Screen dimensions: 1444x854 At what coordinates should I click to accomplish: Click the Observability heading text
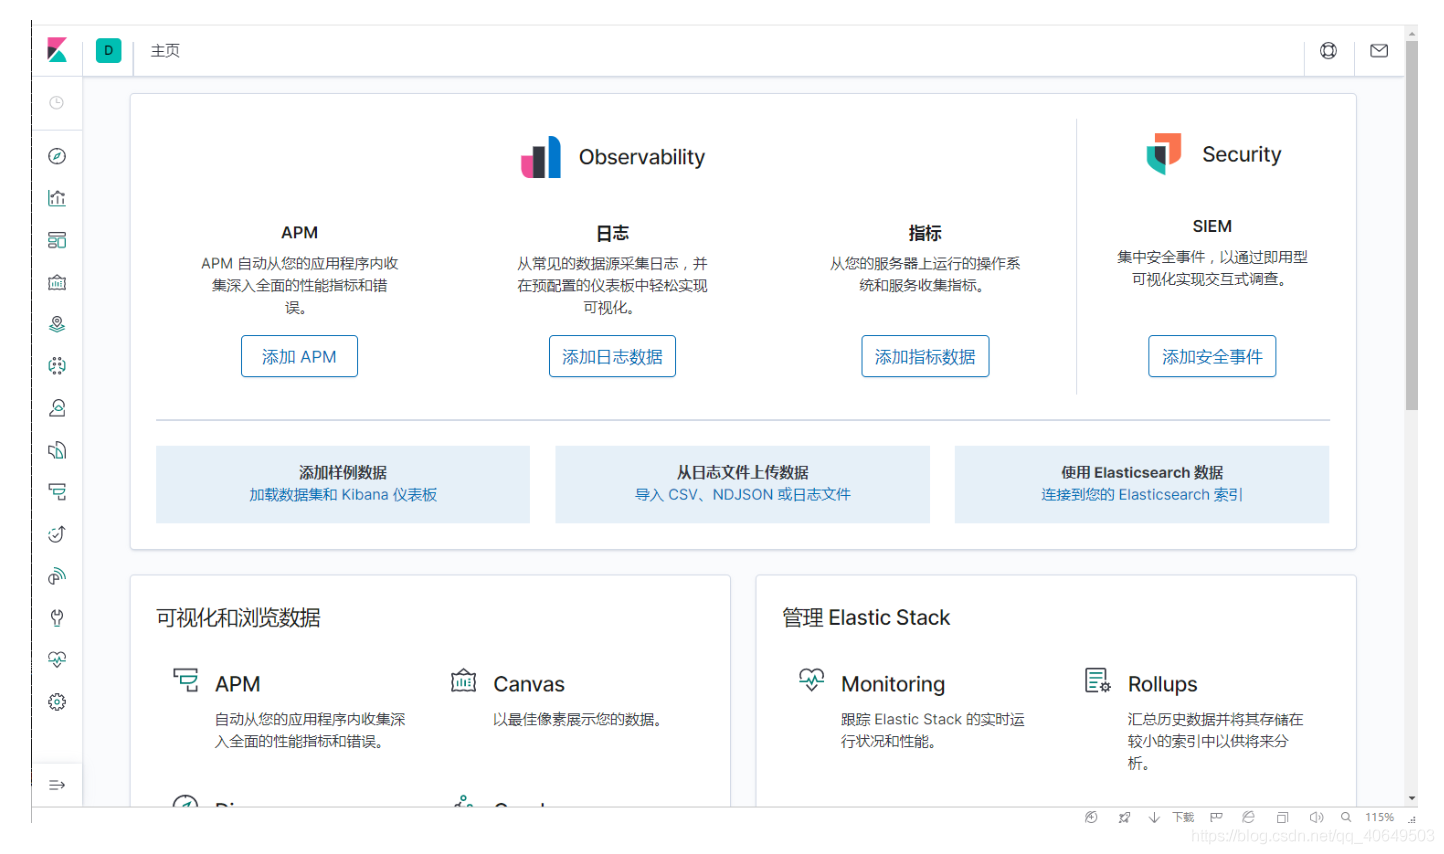(x=642, y=157)
